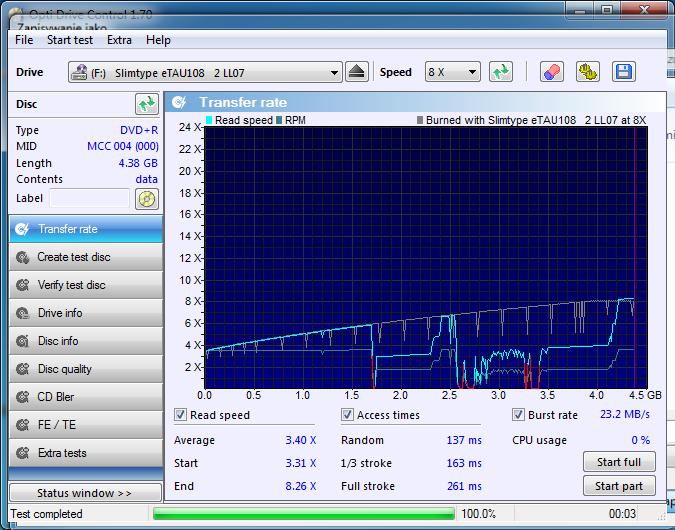Click the MID value MCC 004 (000)

(123, 146)
